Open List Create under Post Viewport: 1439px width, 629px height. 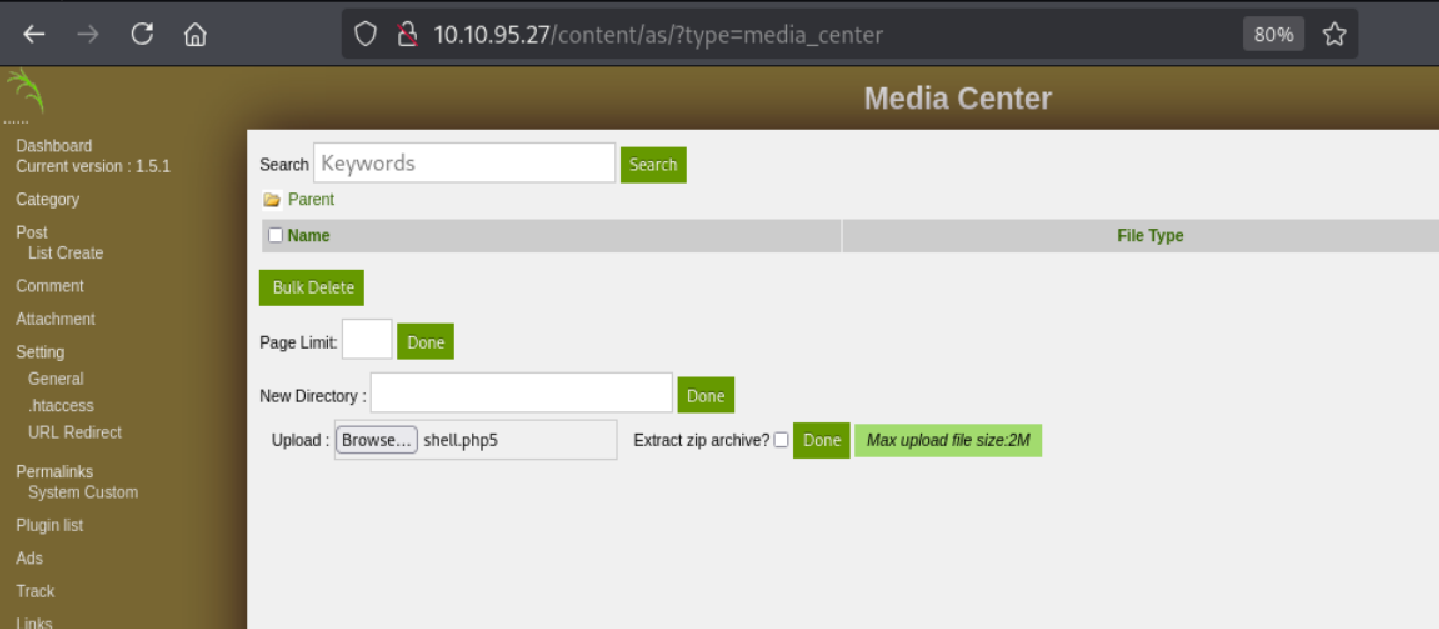point(67,253)
